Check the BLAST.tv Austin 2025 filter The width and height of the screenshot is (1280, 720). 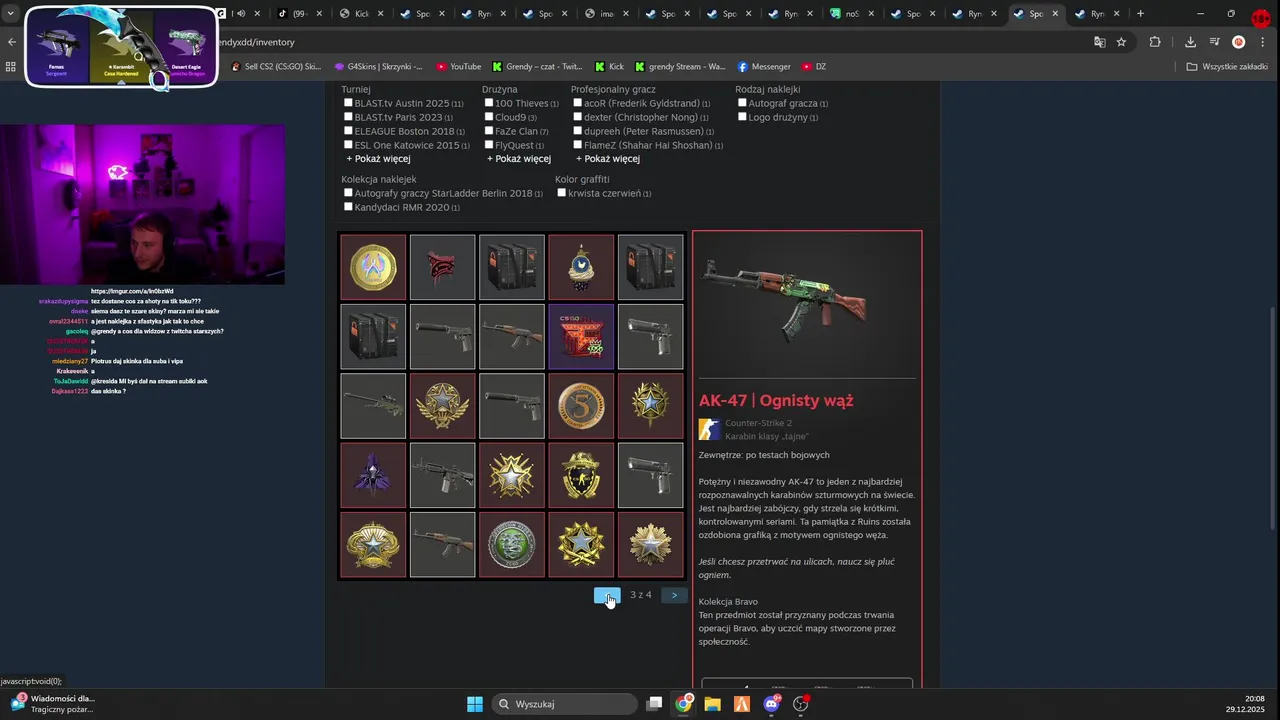pyautogui.click(x=348, y=103)
